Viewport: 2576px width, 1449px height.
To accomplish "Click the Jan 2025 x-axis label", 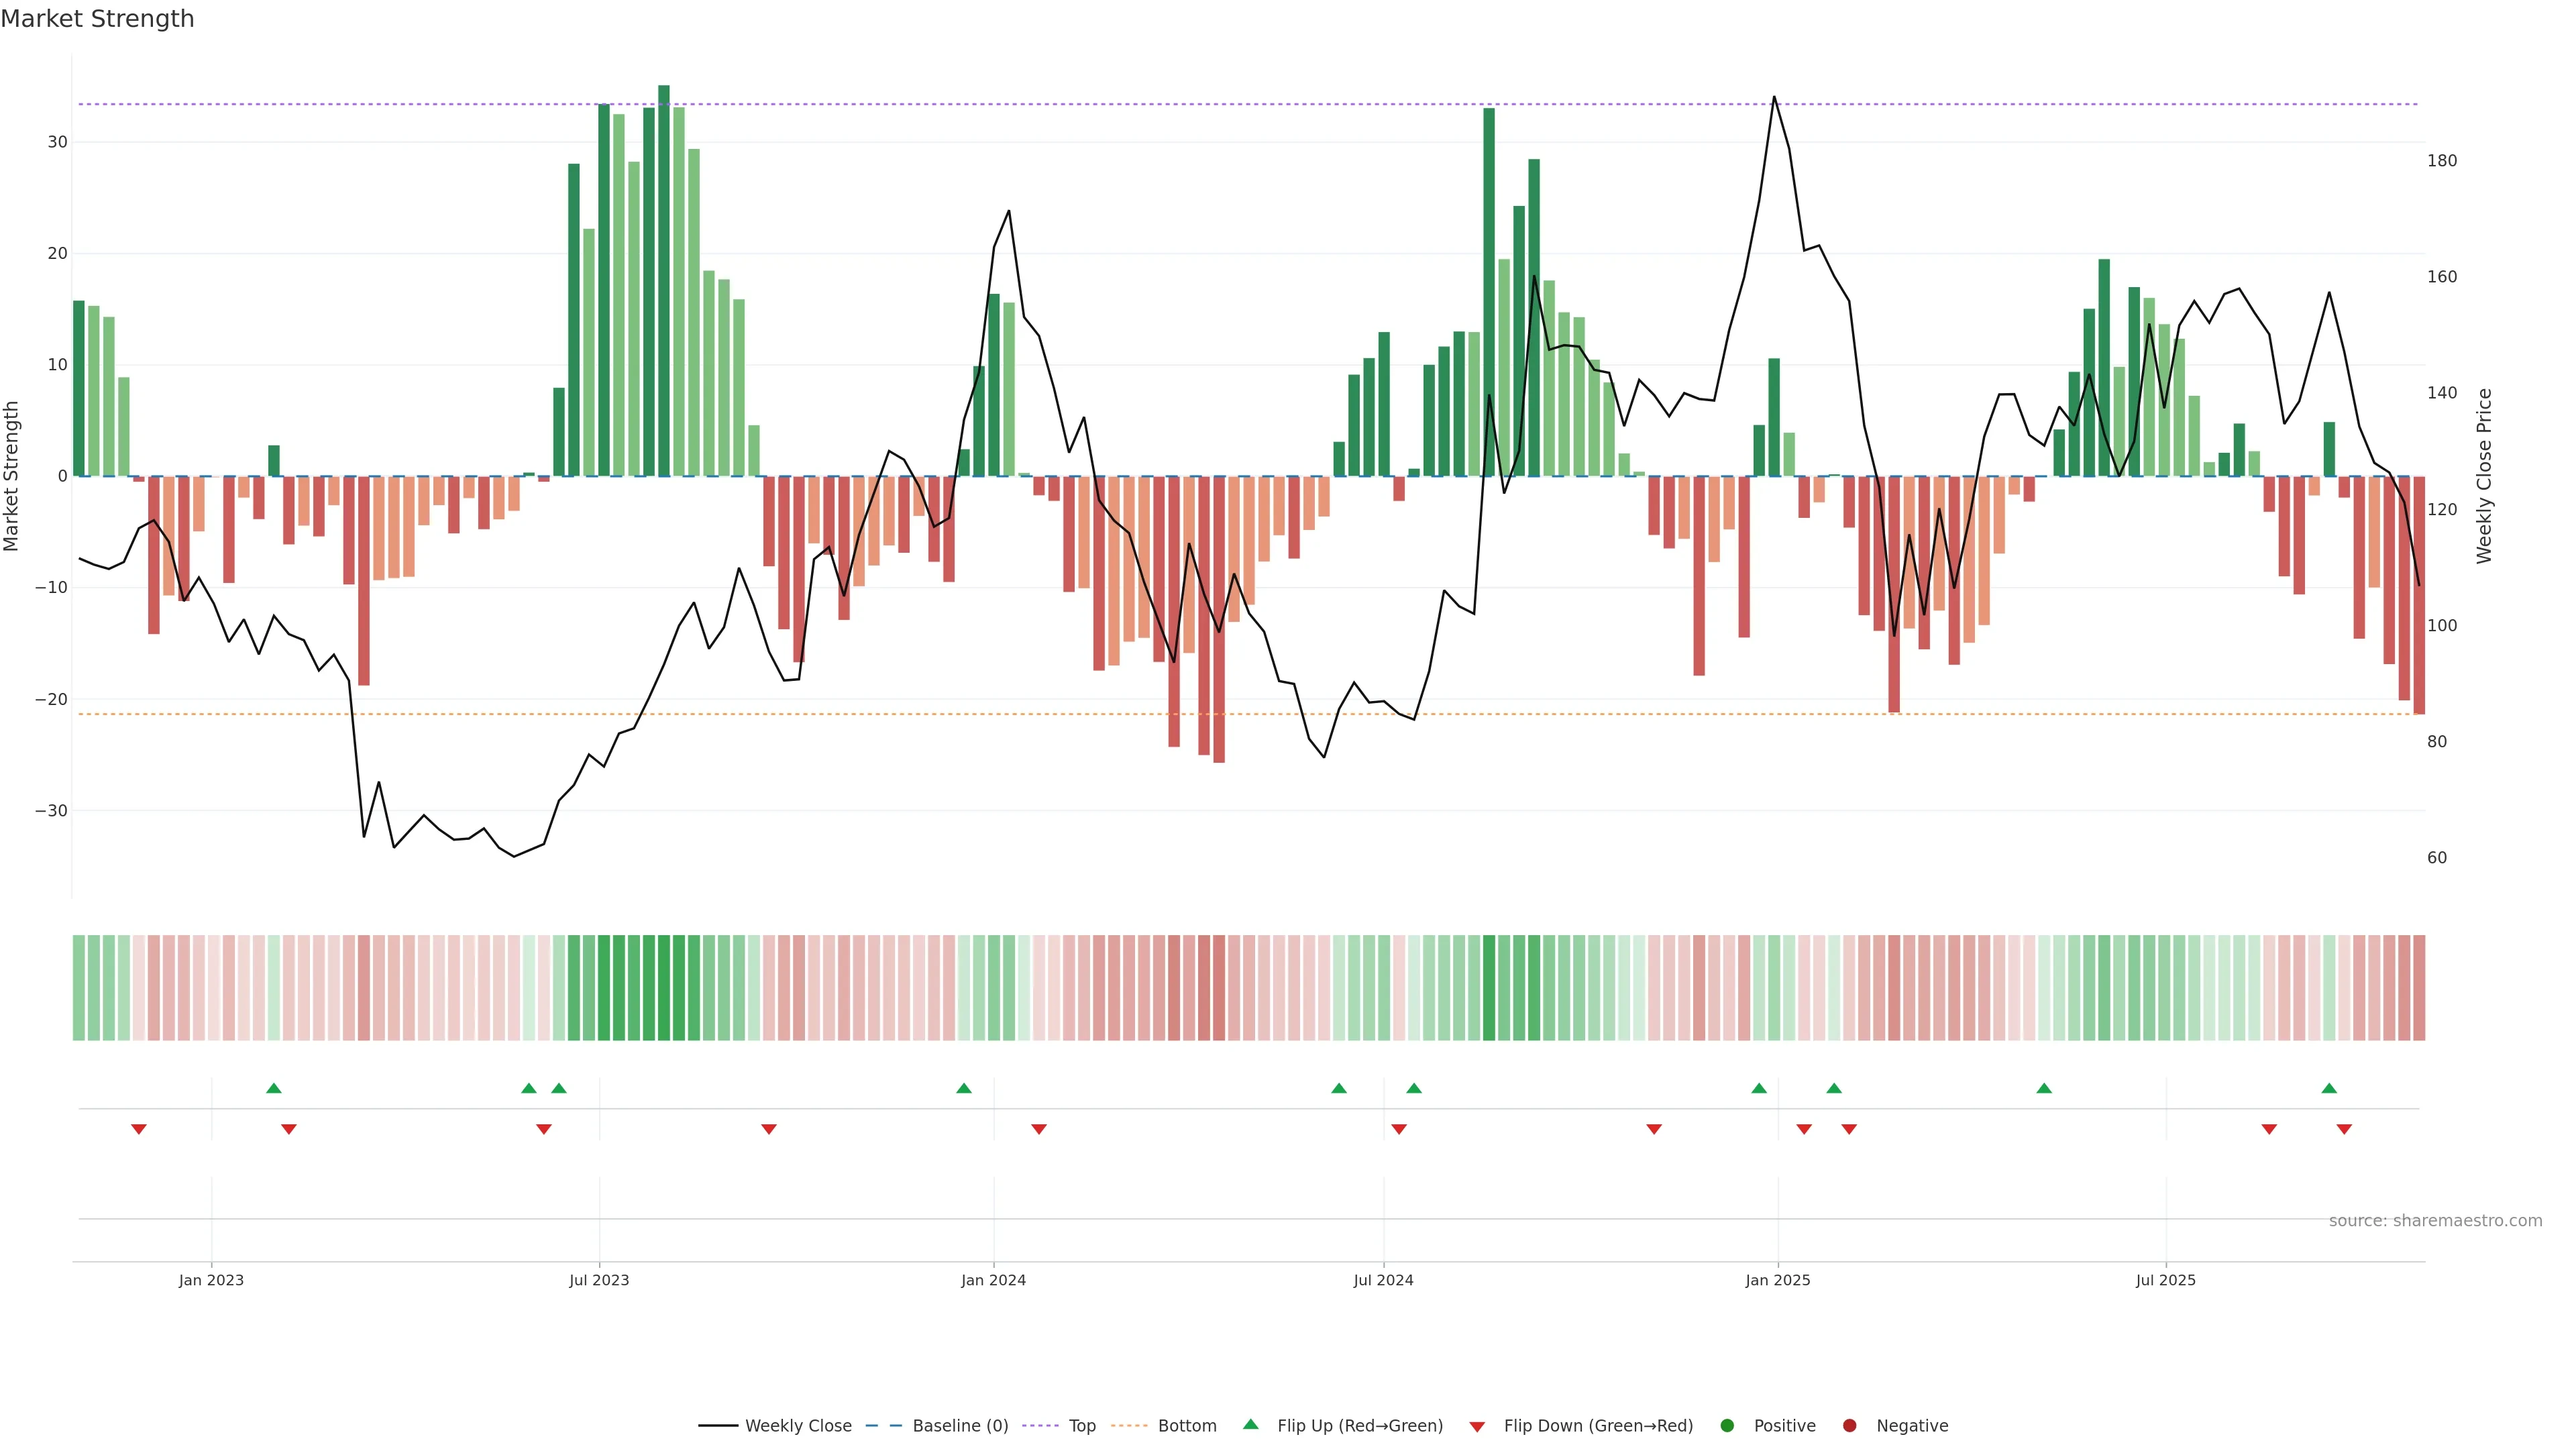I will 1777,1280.
